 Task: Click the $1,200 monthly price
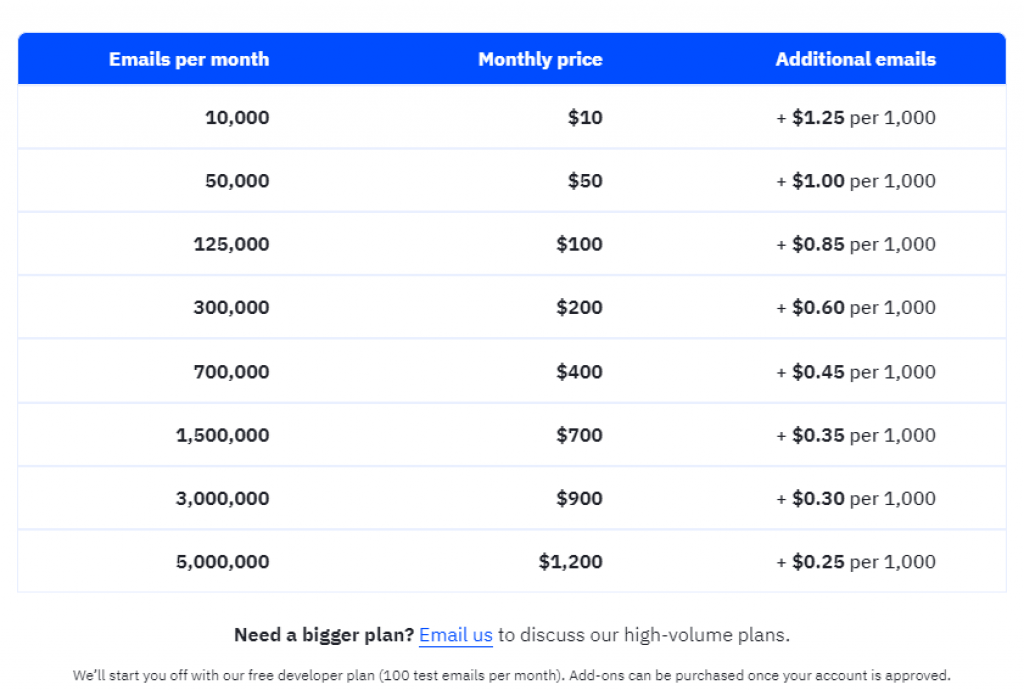click(570, 562)
